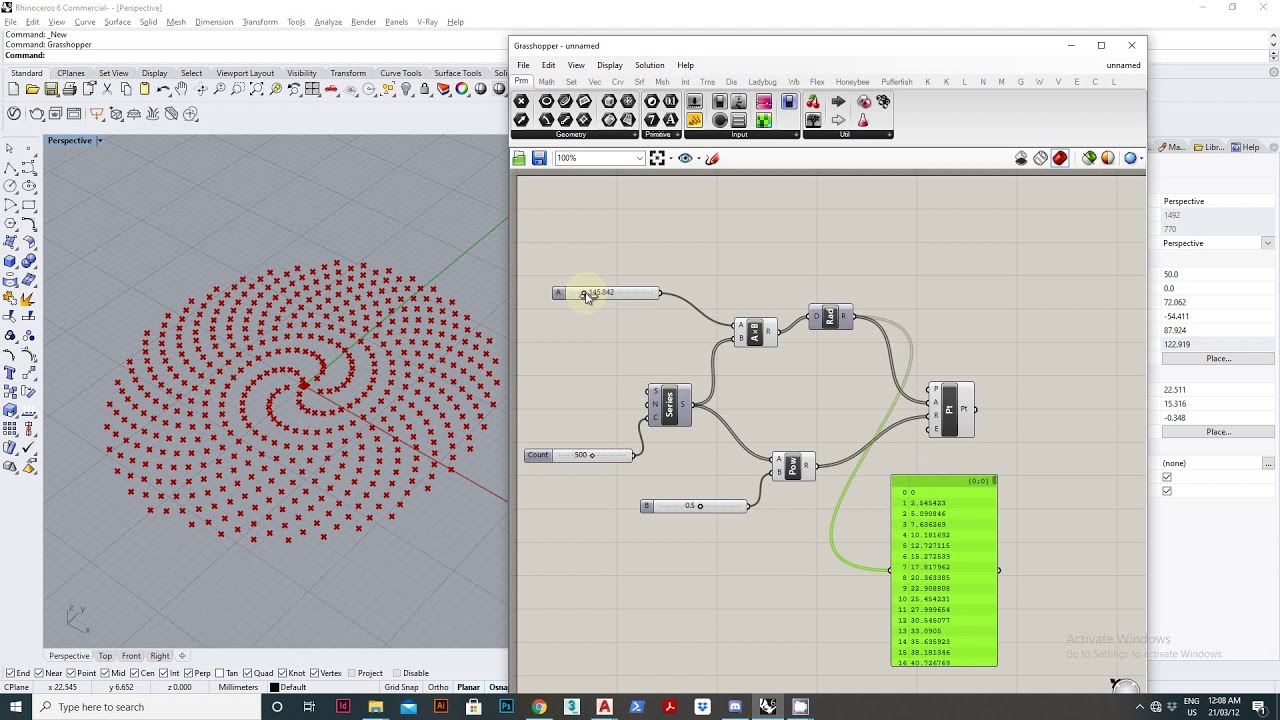
Task: Toggle the Point osnap checkbox
Action: point(72,673)
